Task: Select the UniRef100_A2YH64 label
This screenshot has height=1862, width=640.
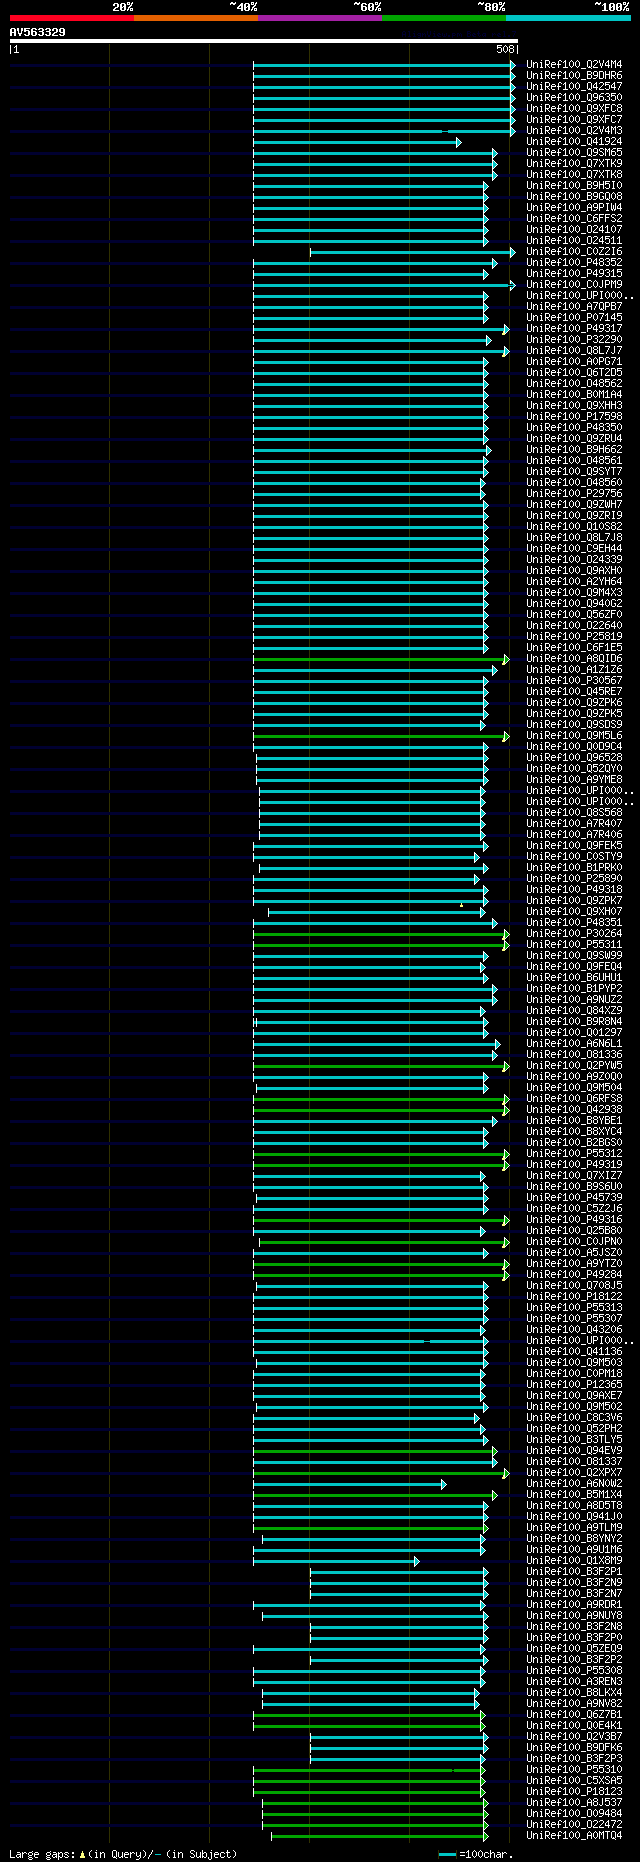Action: tap(574, 582)
